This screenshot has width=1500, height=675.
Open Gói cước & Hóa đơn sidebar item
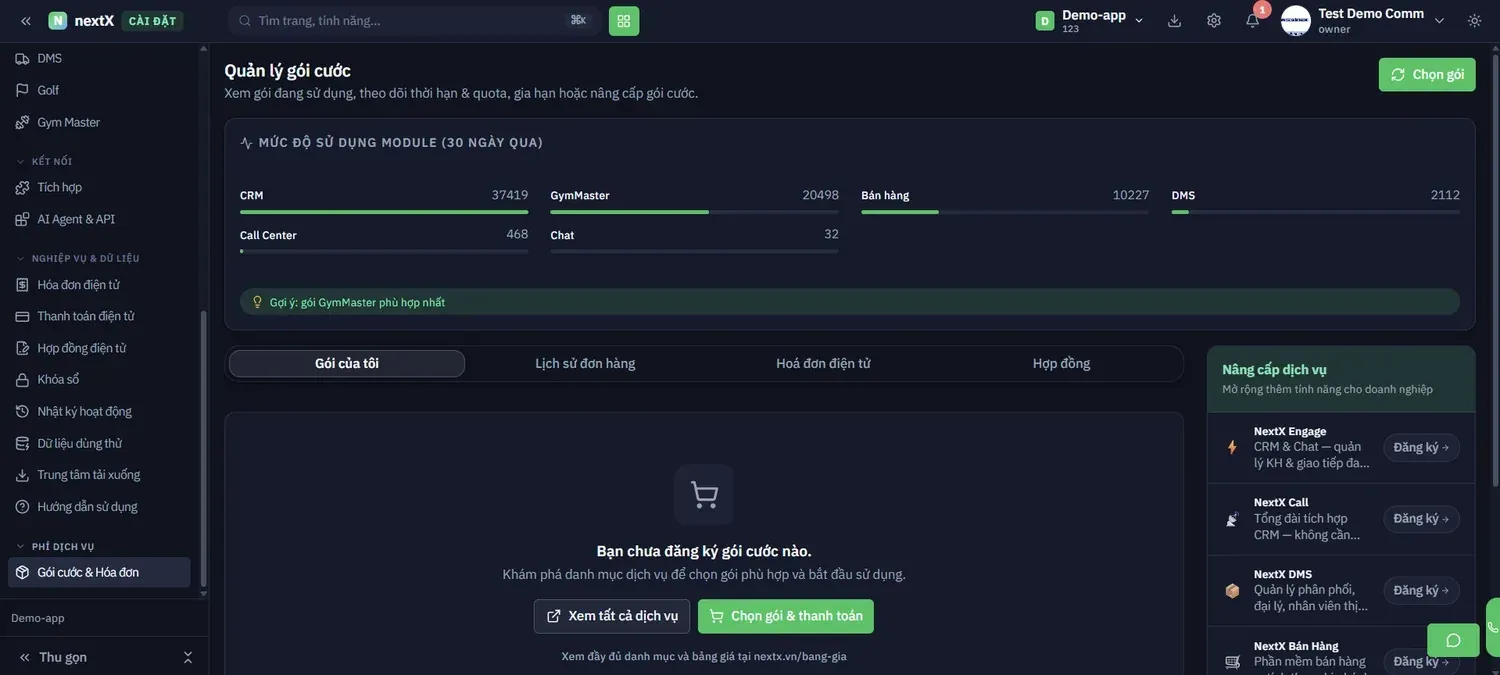[99, 573]
